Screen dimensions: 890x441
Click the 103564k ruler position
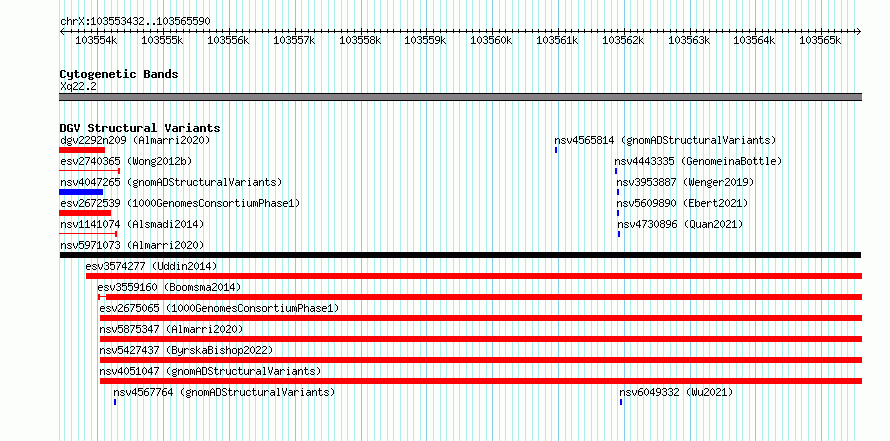(754, 40)
